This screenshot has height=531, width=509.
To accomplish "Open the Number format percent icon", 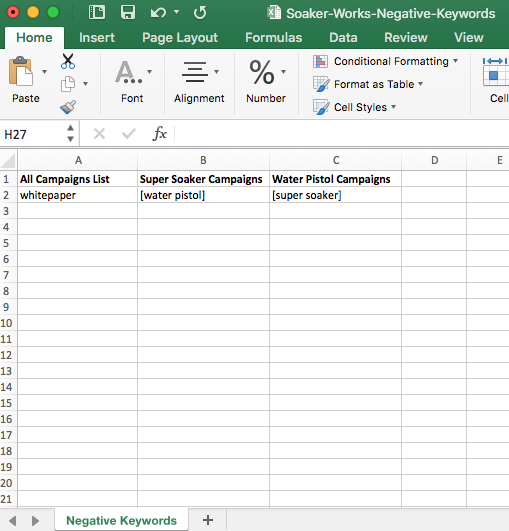I will point(261,72).
